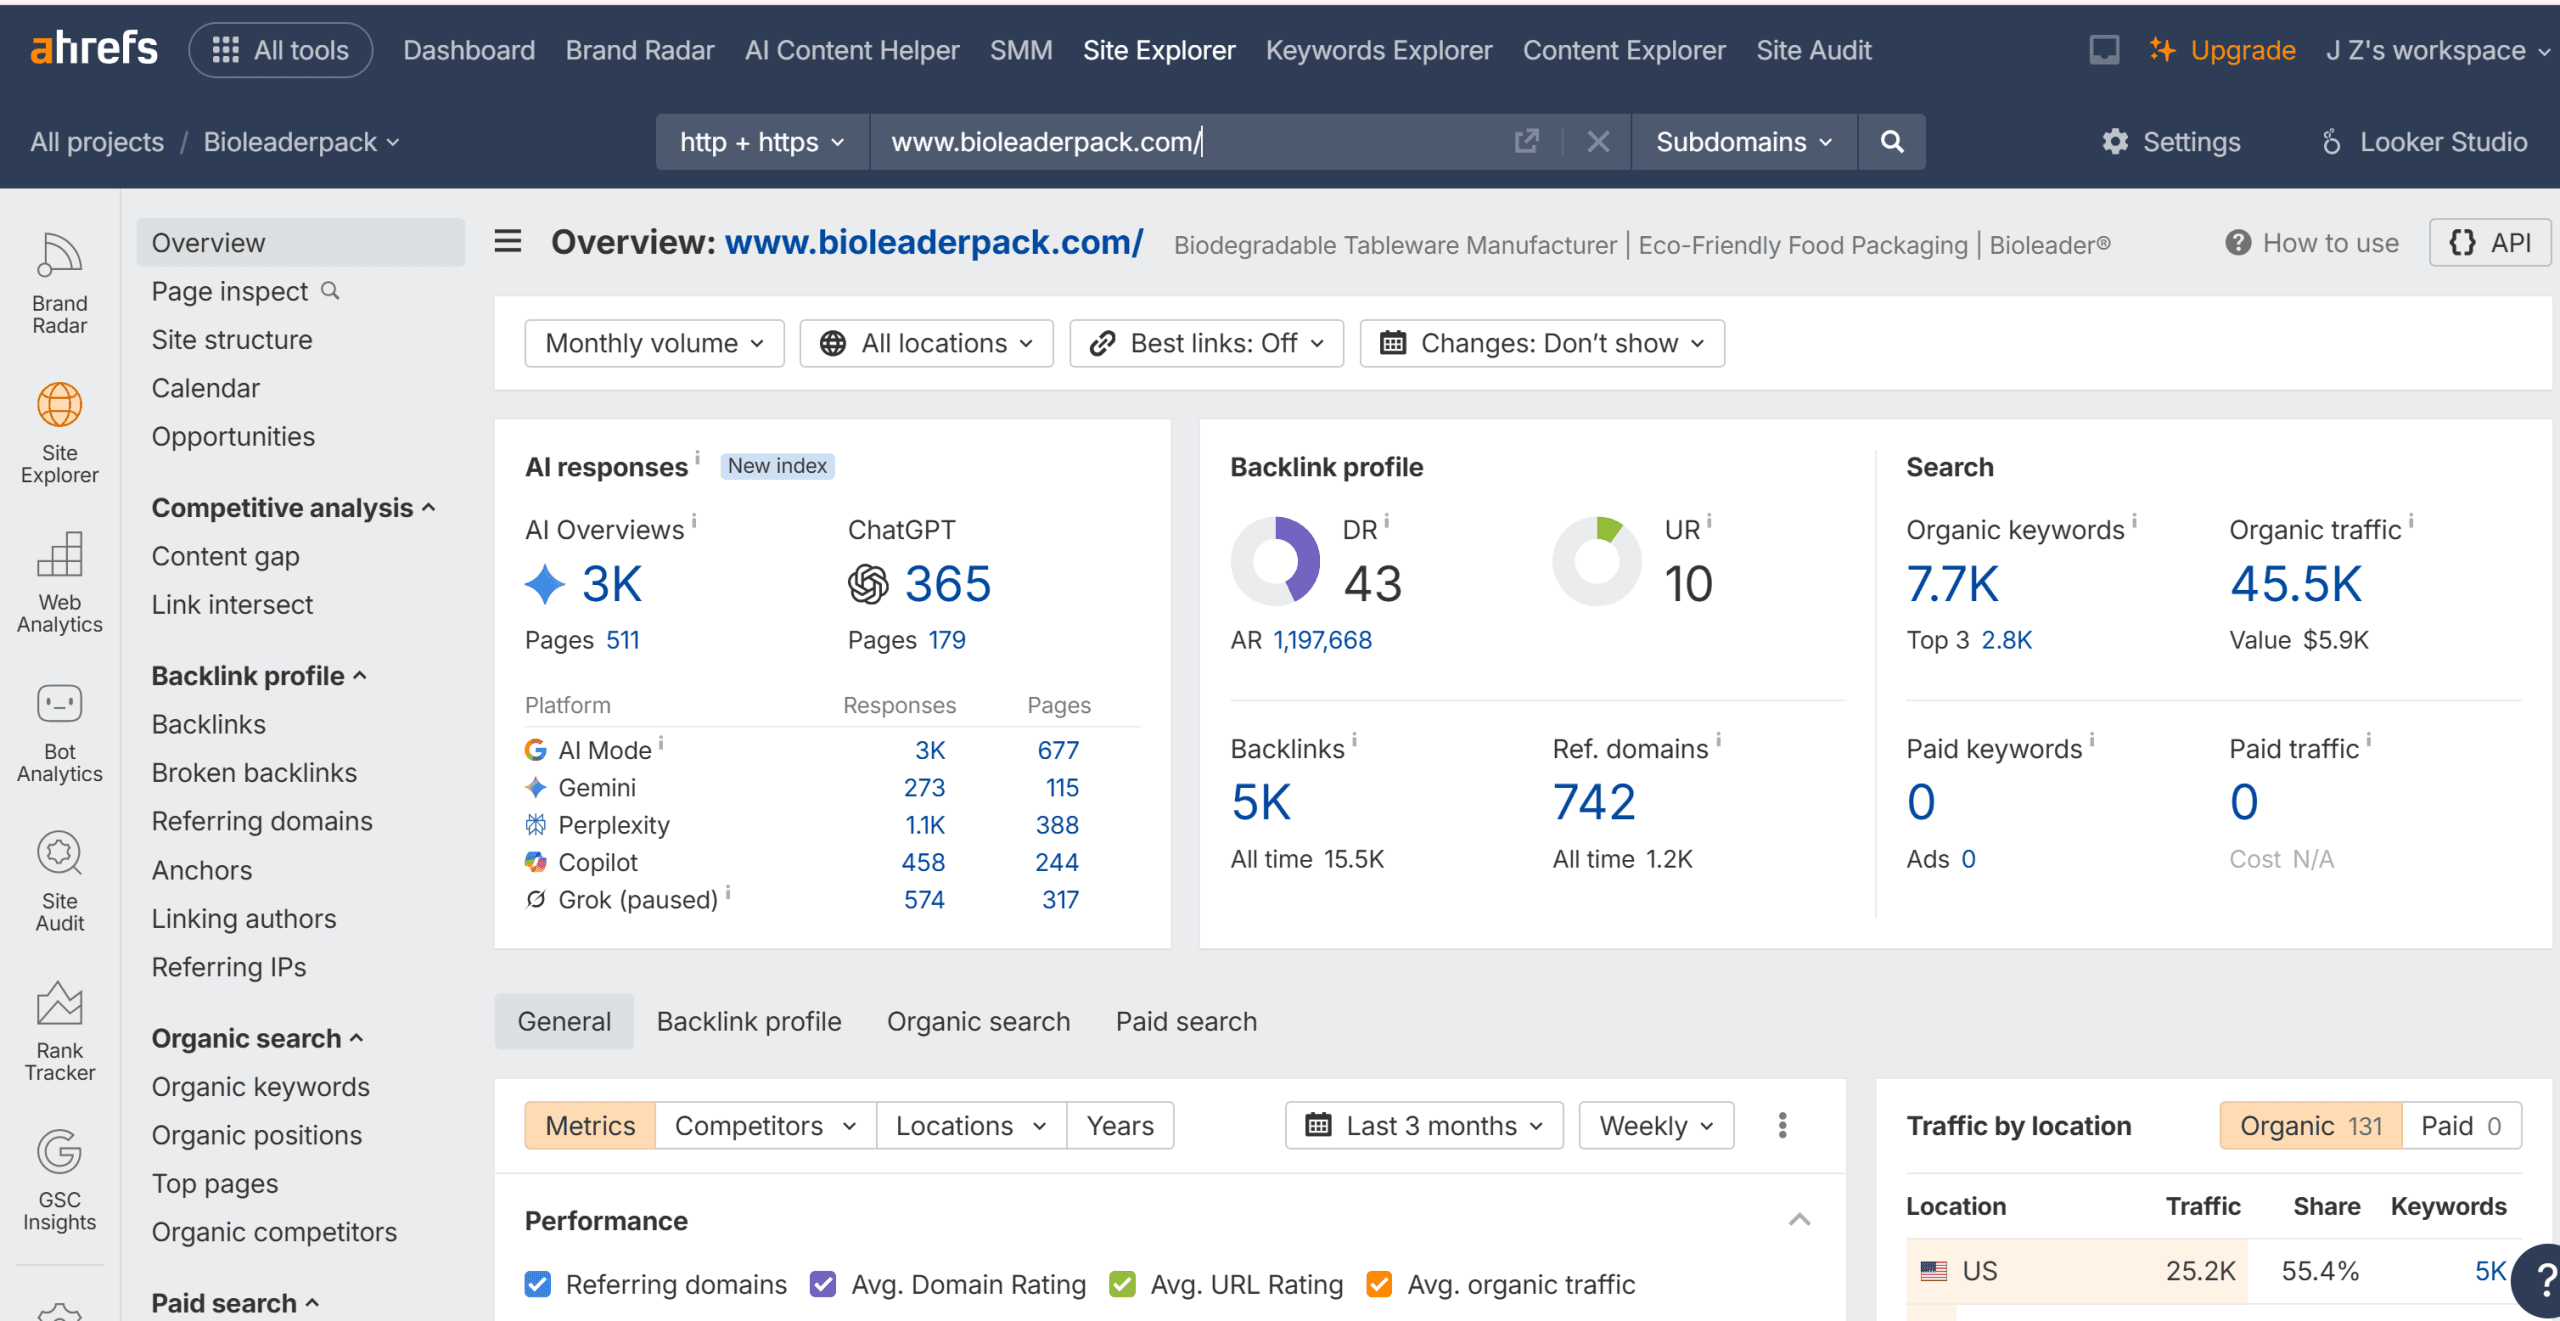Screen dimensions: 2560x1321
Task: Uncheck Referring domains checkbox
Action: click(x=538, y=1284)
